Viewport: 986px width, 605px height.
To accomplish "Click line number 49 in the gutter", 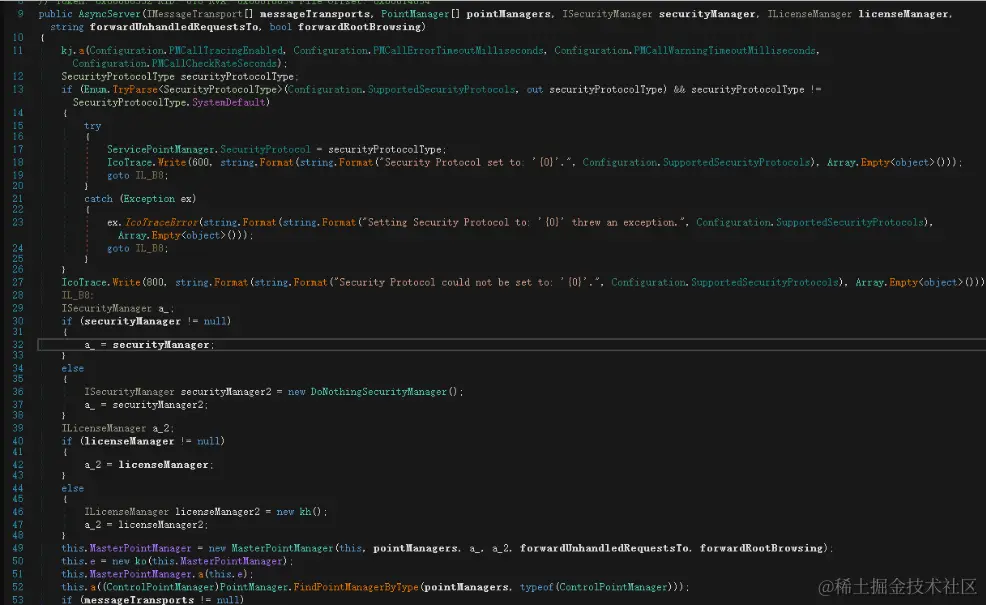I will [x=18, y=549].
